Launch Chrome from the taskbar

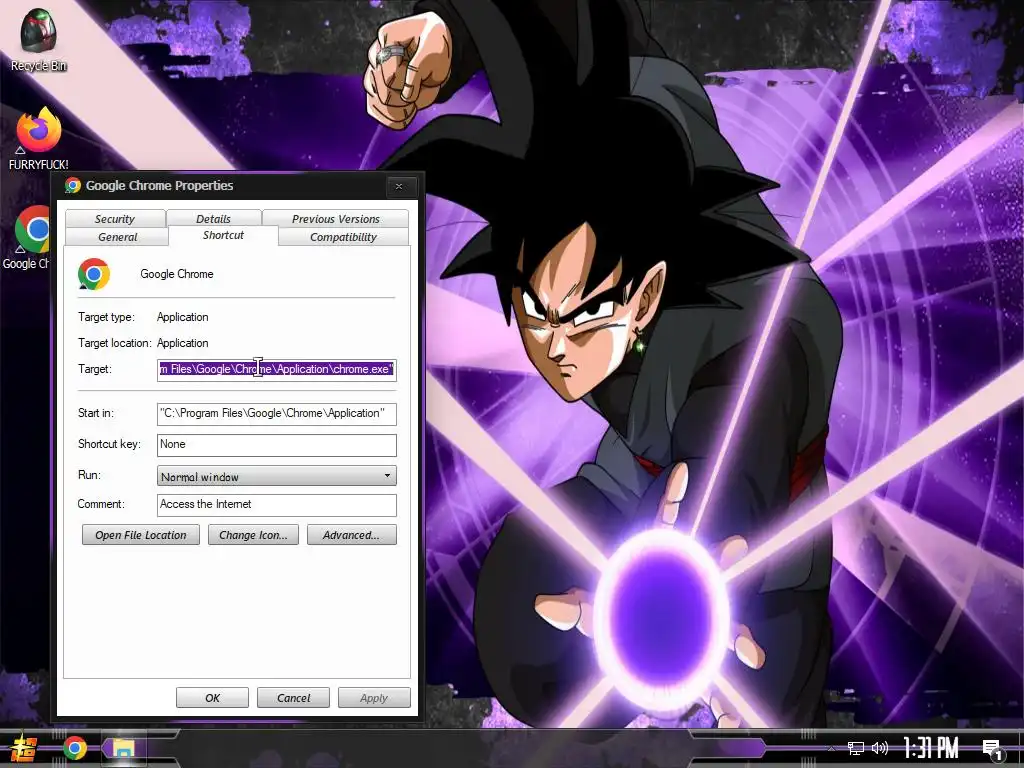(x=75, y=748)
